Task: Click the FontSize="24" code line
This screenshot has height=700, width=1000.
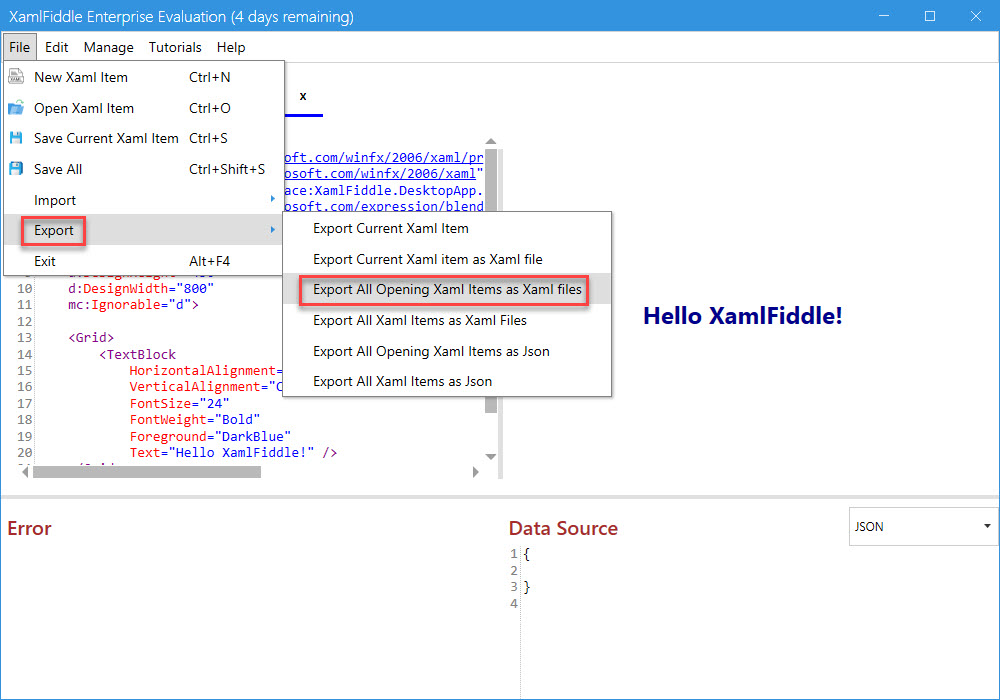Action: (179, 403)
